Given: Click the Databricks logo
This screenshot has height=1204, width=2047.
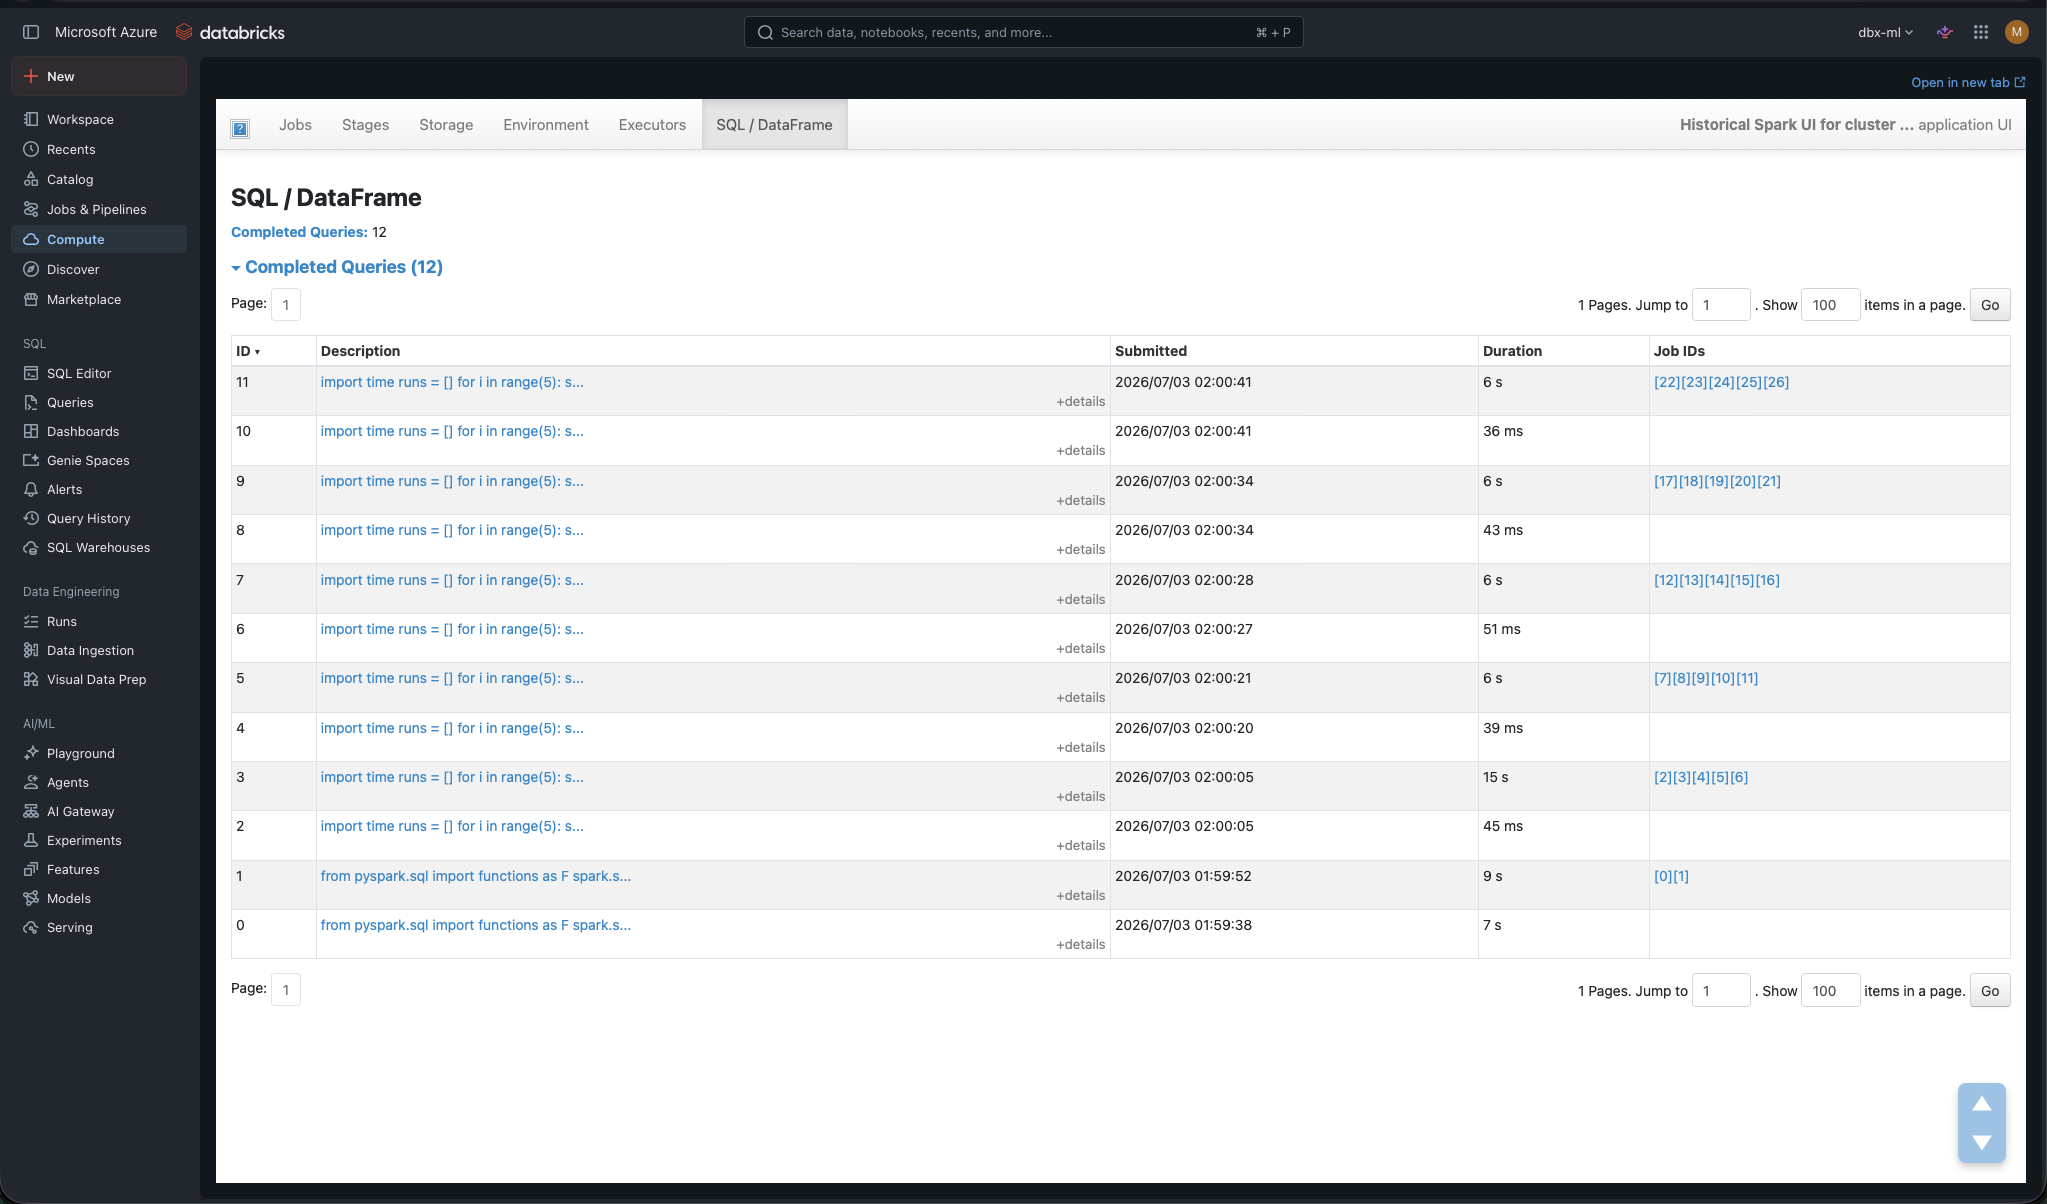Looking at the screenshot, I should [230, 32].
